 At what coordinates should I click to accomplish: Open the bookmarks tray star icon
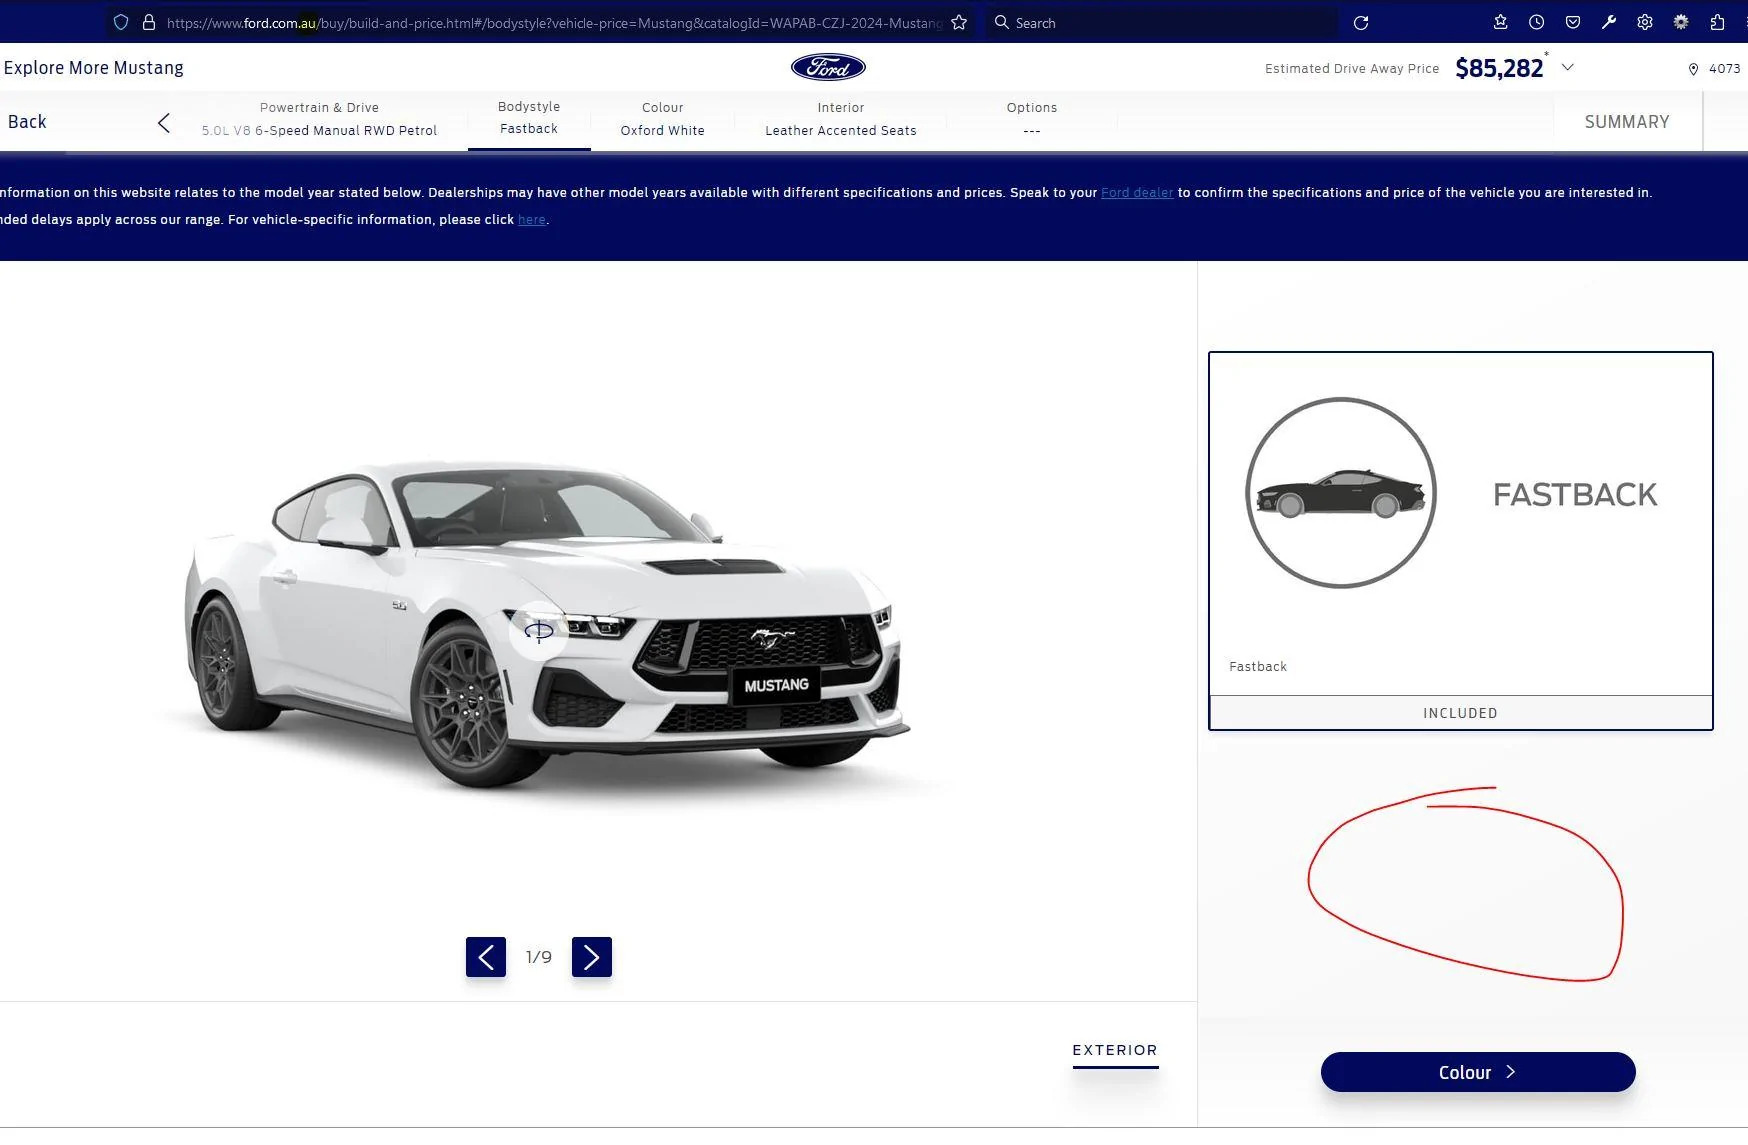tap(1500, 22)
